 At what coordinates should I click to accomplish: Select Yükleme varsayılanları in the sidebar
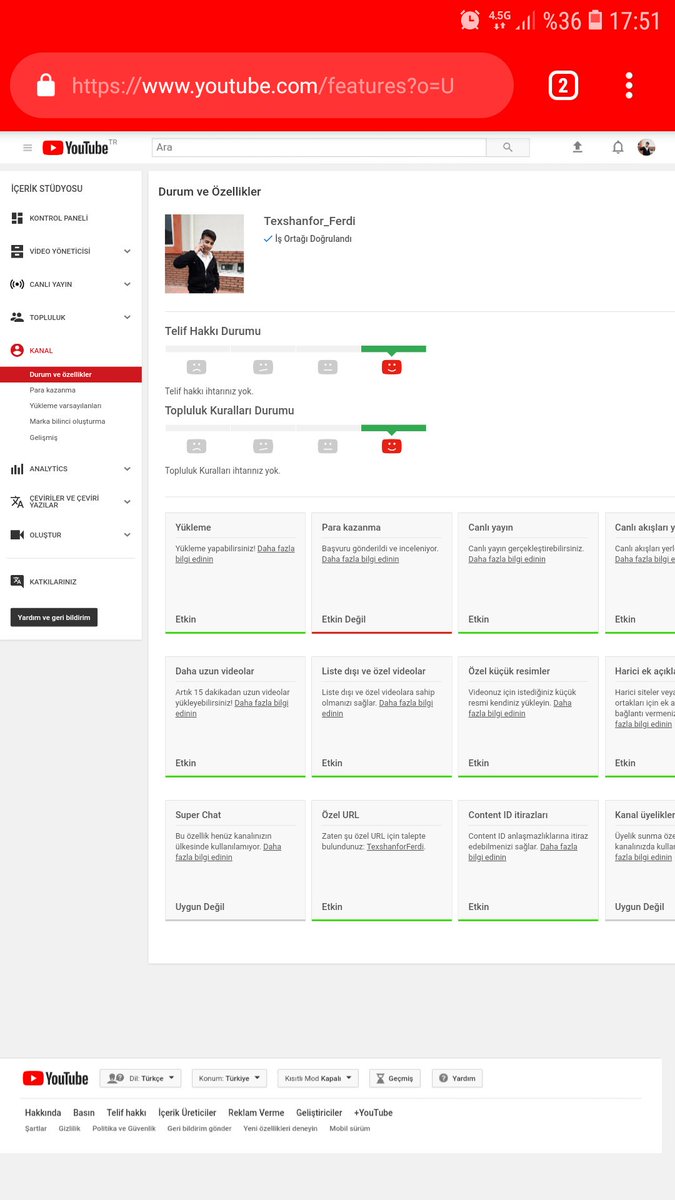tap(65, 406)
